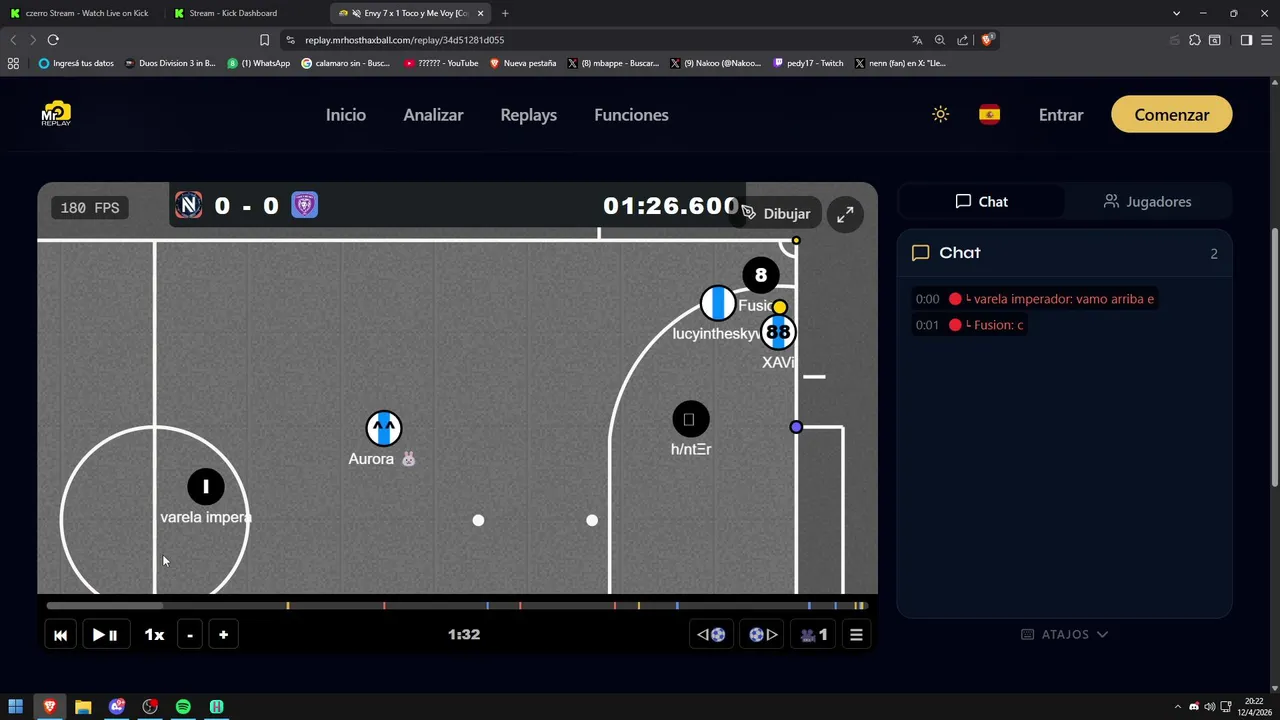Click the h/ntΞr player disc
Viewport: 1280px width, 720px height.
point(690,419)
